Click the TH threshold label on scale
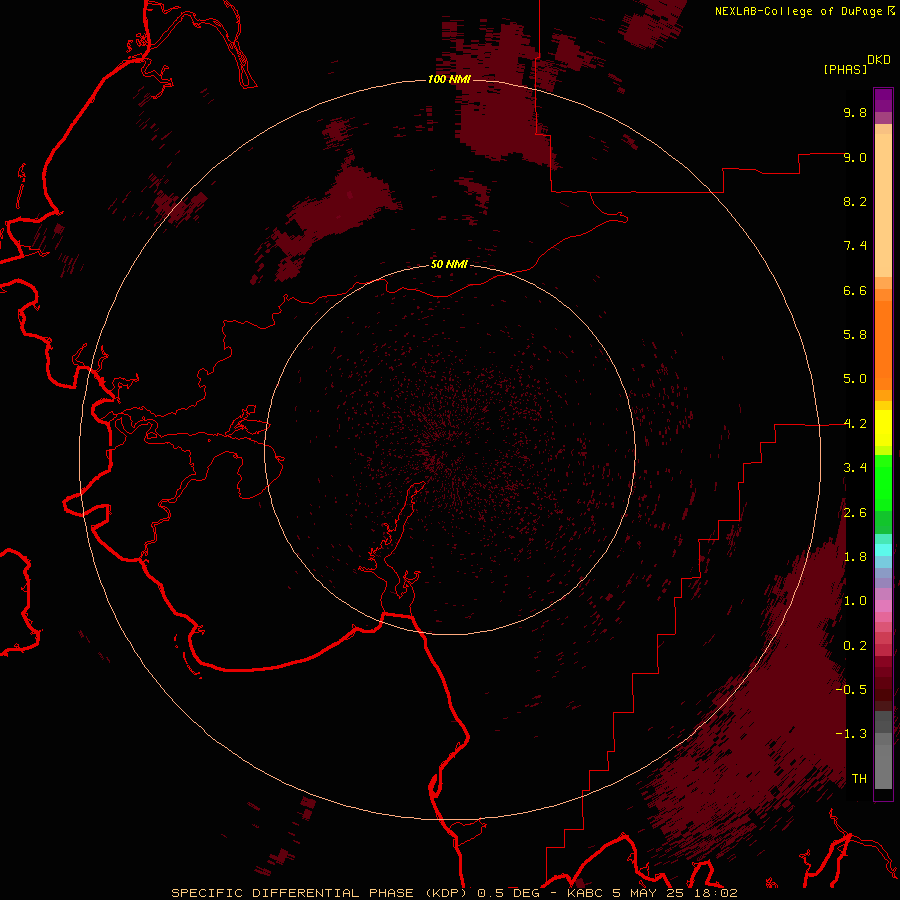 859,779
